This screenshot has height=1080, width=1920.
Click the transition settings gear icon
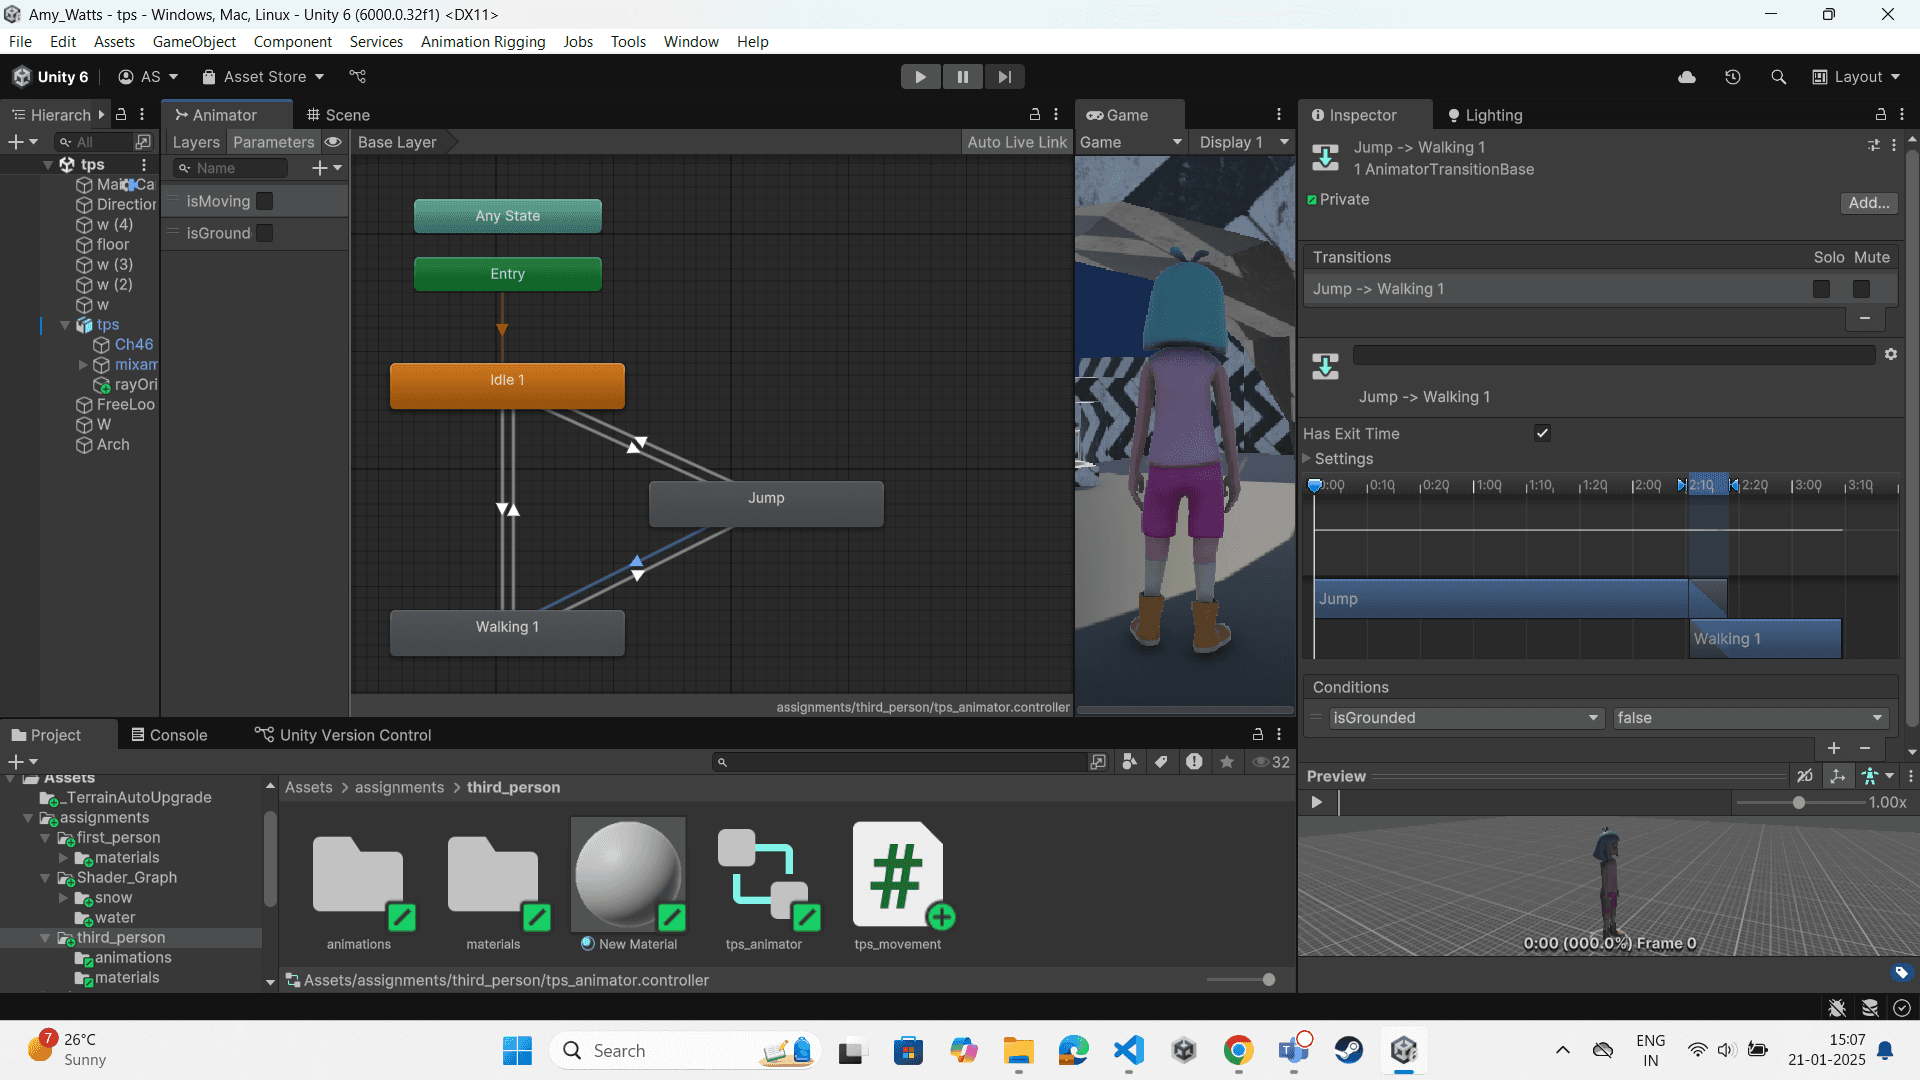click(1890, 354)
